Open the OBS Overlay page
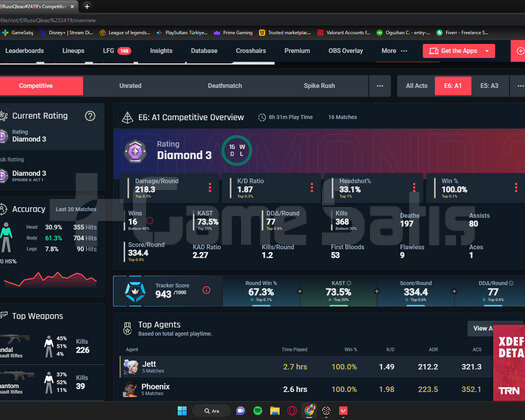 click(346, 51)
